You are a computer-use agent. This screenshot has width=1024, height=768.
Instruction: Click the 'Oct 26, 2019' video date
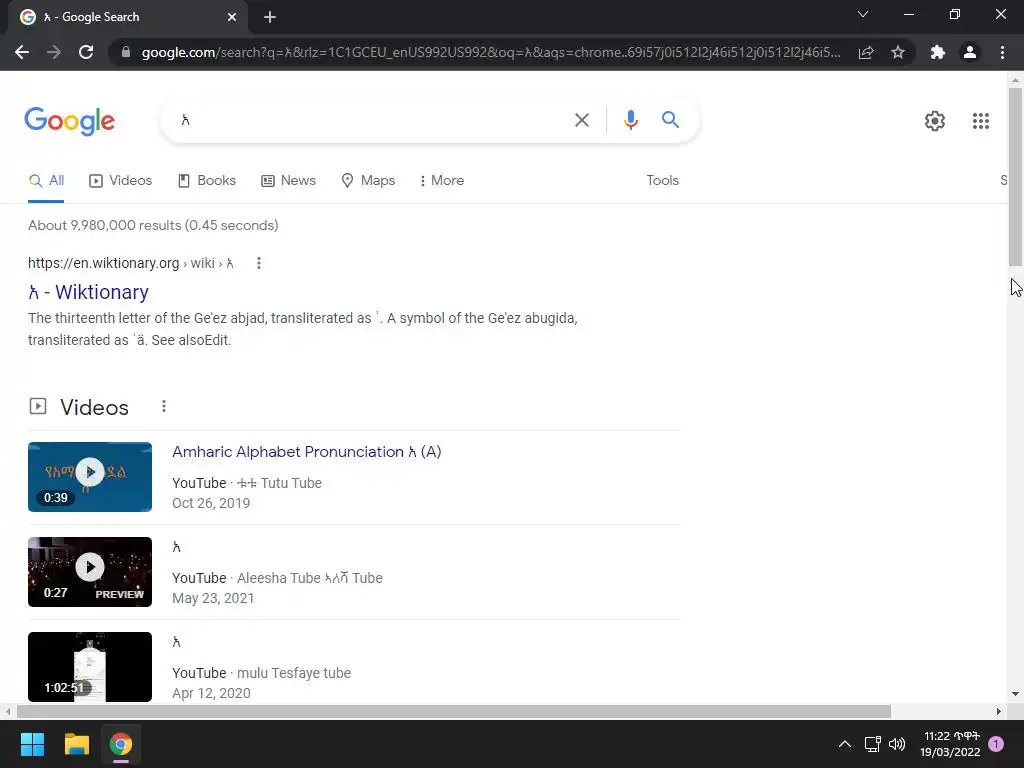point(211,503)
